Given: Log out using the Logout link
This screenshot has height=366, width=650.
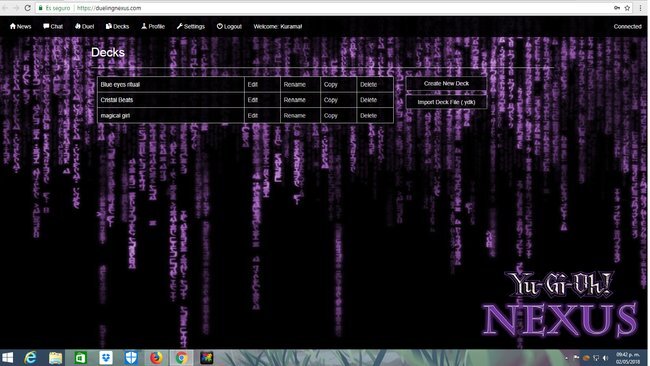Looking at the screenshot, I should coord(229,27).
